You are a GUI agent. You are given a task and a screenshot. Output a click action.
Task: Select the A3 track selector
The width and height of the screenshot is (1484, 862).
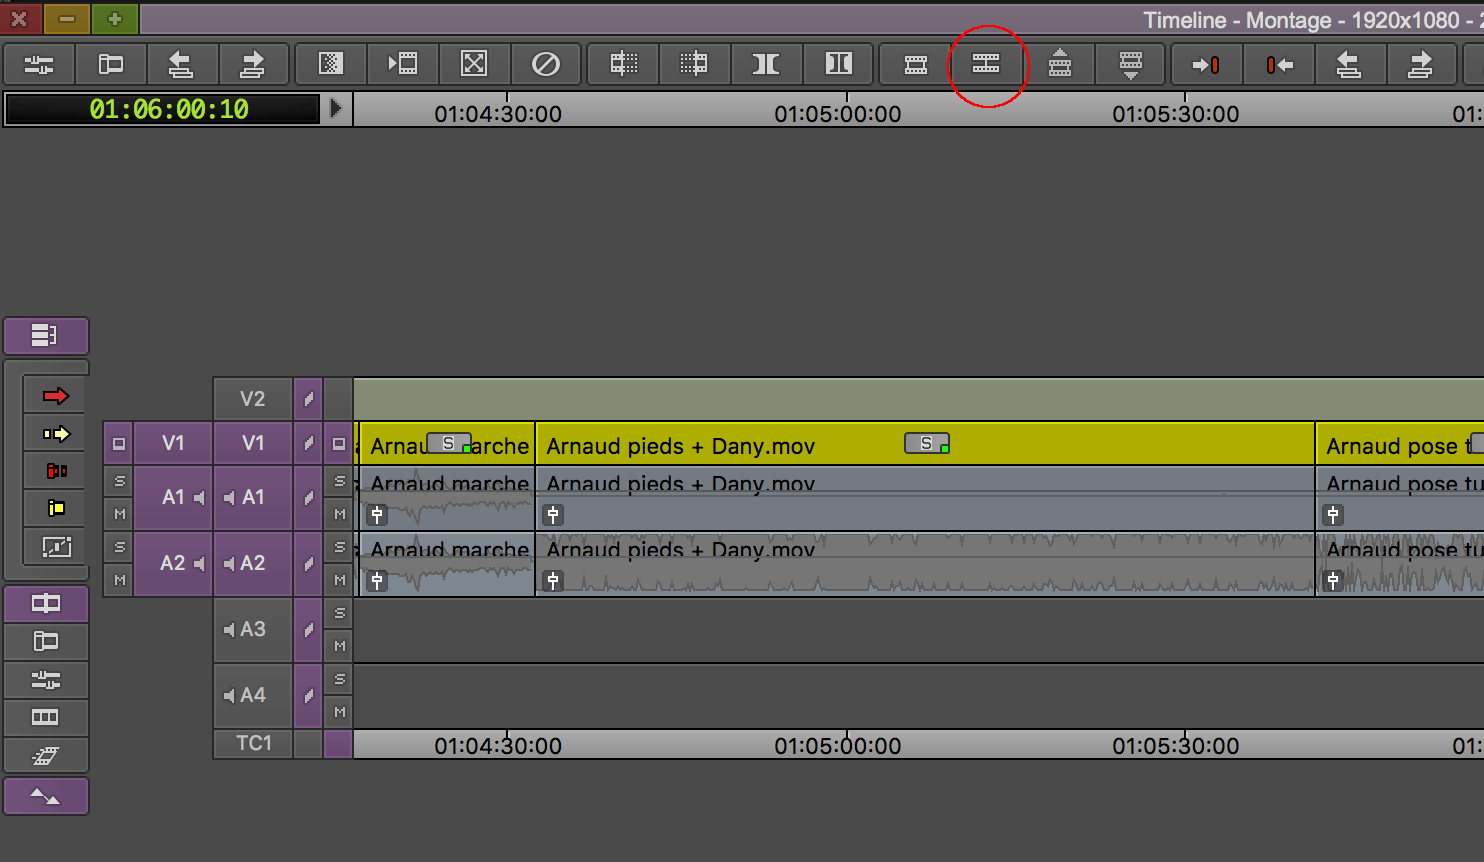click(252, 629)
